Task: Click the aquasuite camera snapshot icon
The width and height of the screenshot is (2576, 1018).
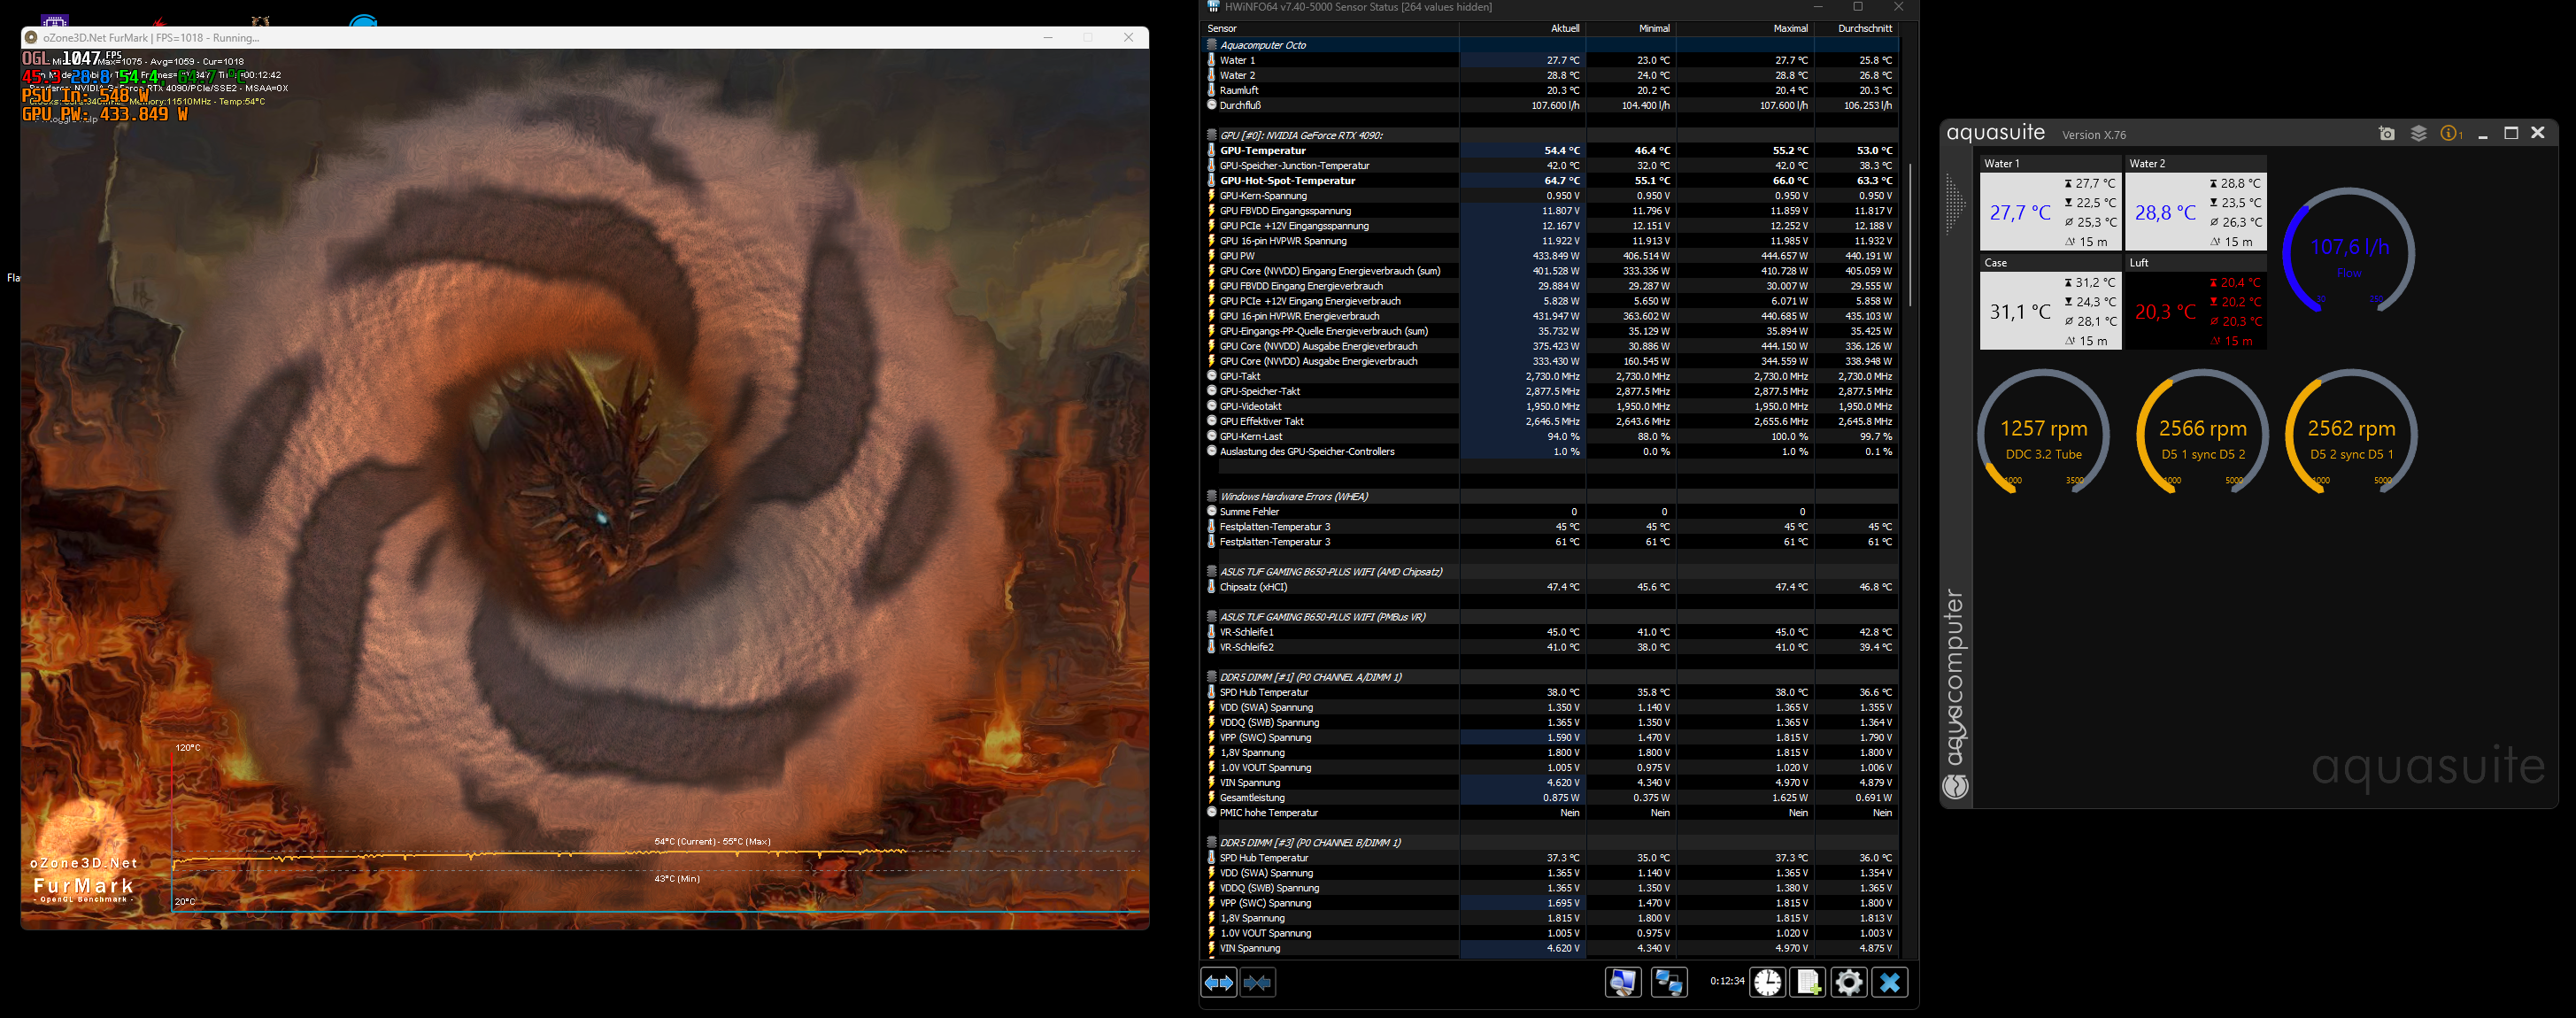Action: pos(2387,134)
